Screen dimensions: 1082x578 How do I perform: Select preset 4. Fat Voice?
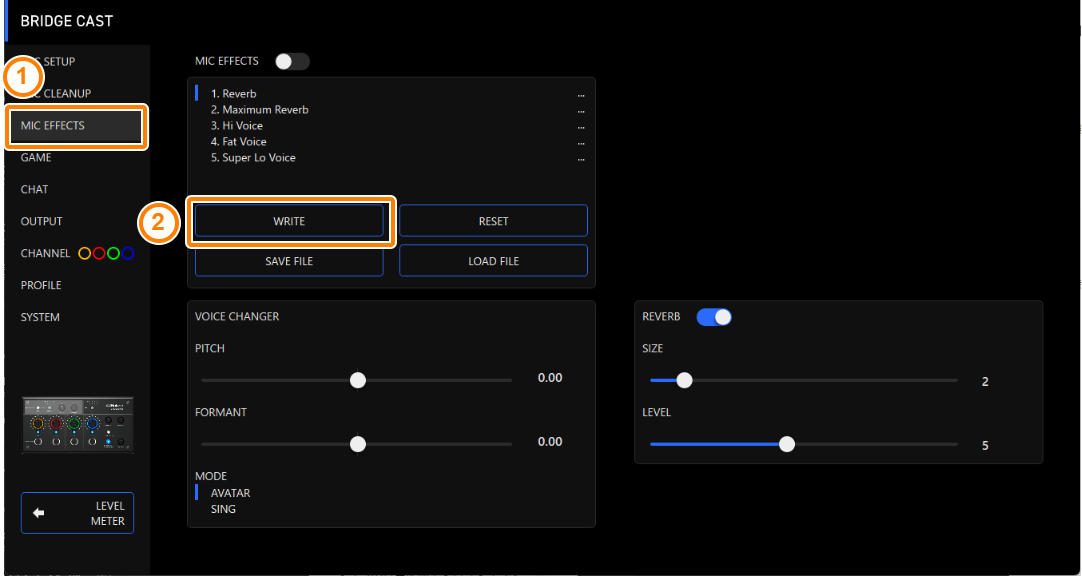coord(239,141)
